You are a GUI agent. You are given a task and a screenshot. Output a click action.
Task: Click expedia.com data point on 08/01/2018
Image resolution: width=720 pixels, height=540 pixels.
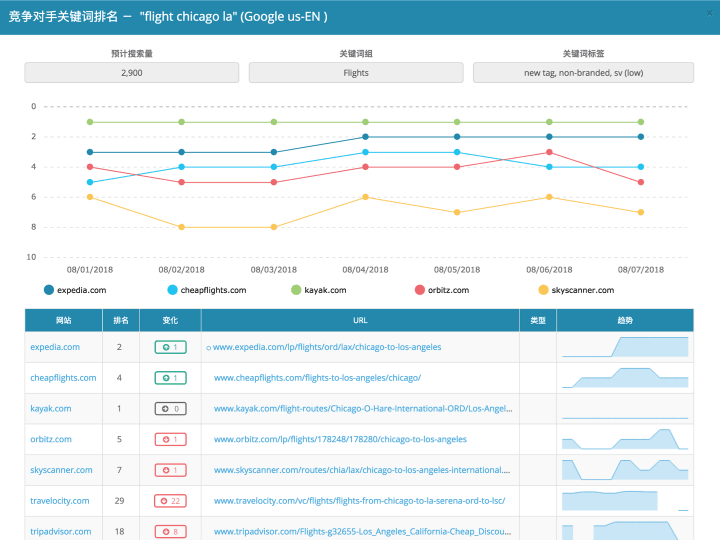[x=90, y=152]
